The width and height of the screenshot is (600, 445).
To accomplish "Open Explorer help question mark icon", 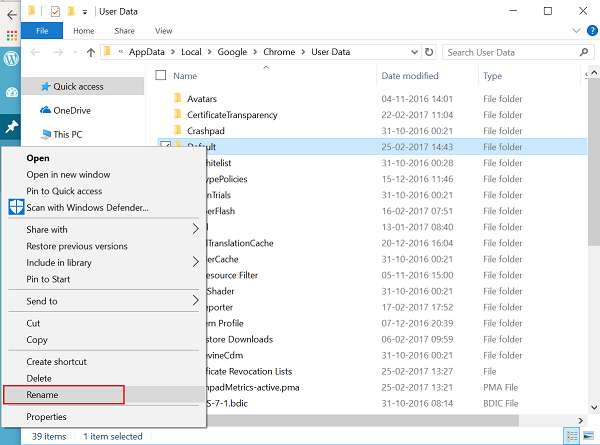I will pos(592,31).
